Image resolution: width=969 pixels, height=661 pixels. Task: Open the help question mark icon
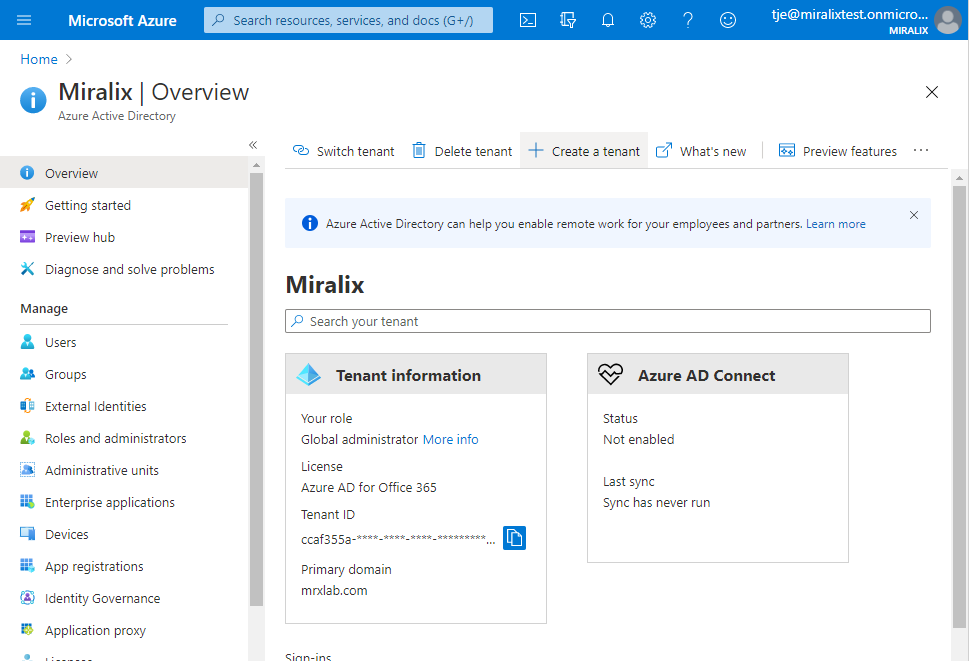pos(688,20)
